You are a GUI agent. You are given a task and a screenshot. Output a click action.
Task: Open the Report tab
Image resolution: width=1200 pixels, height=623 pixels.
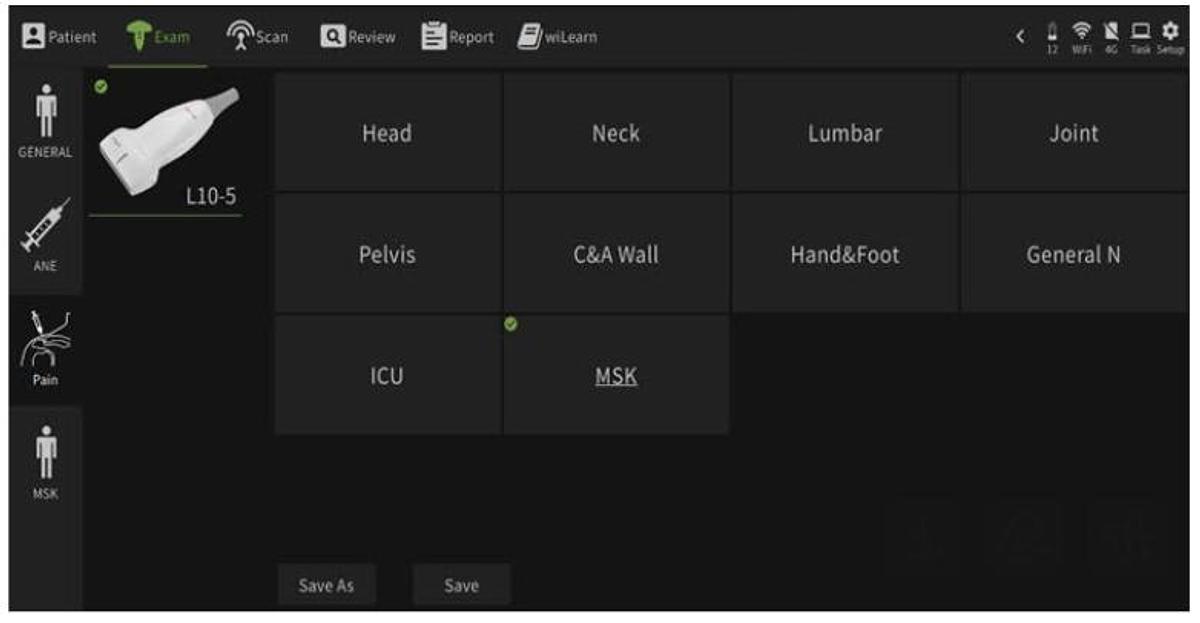[x=457, y=37]
